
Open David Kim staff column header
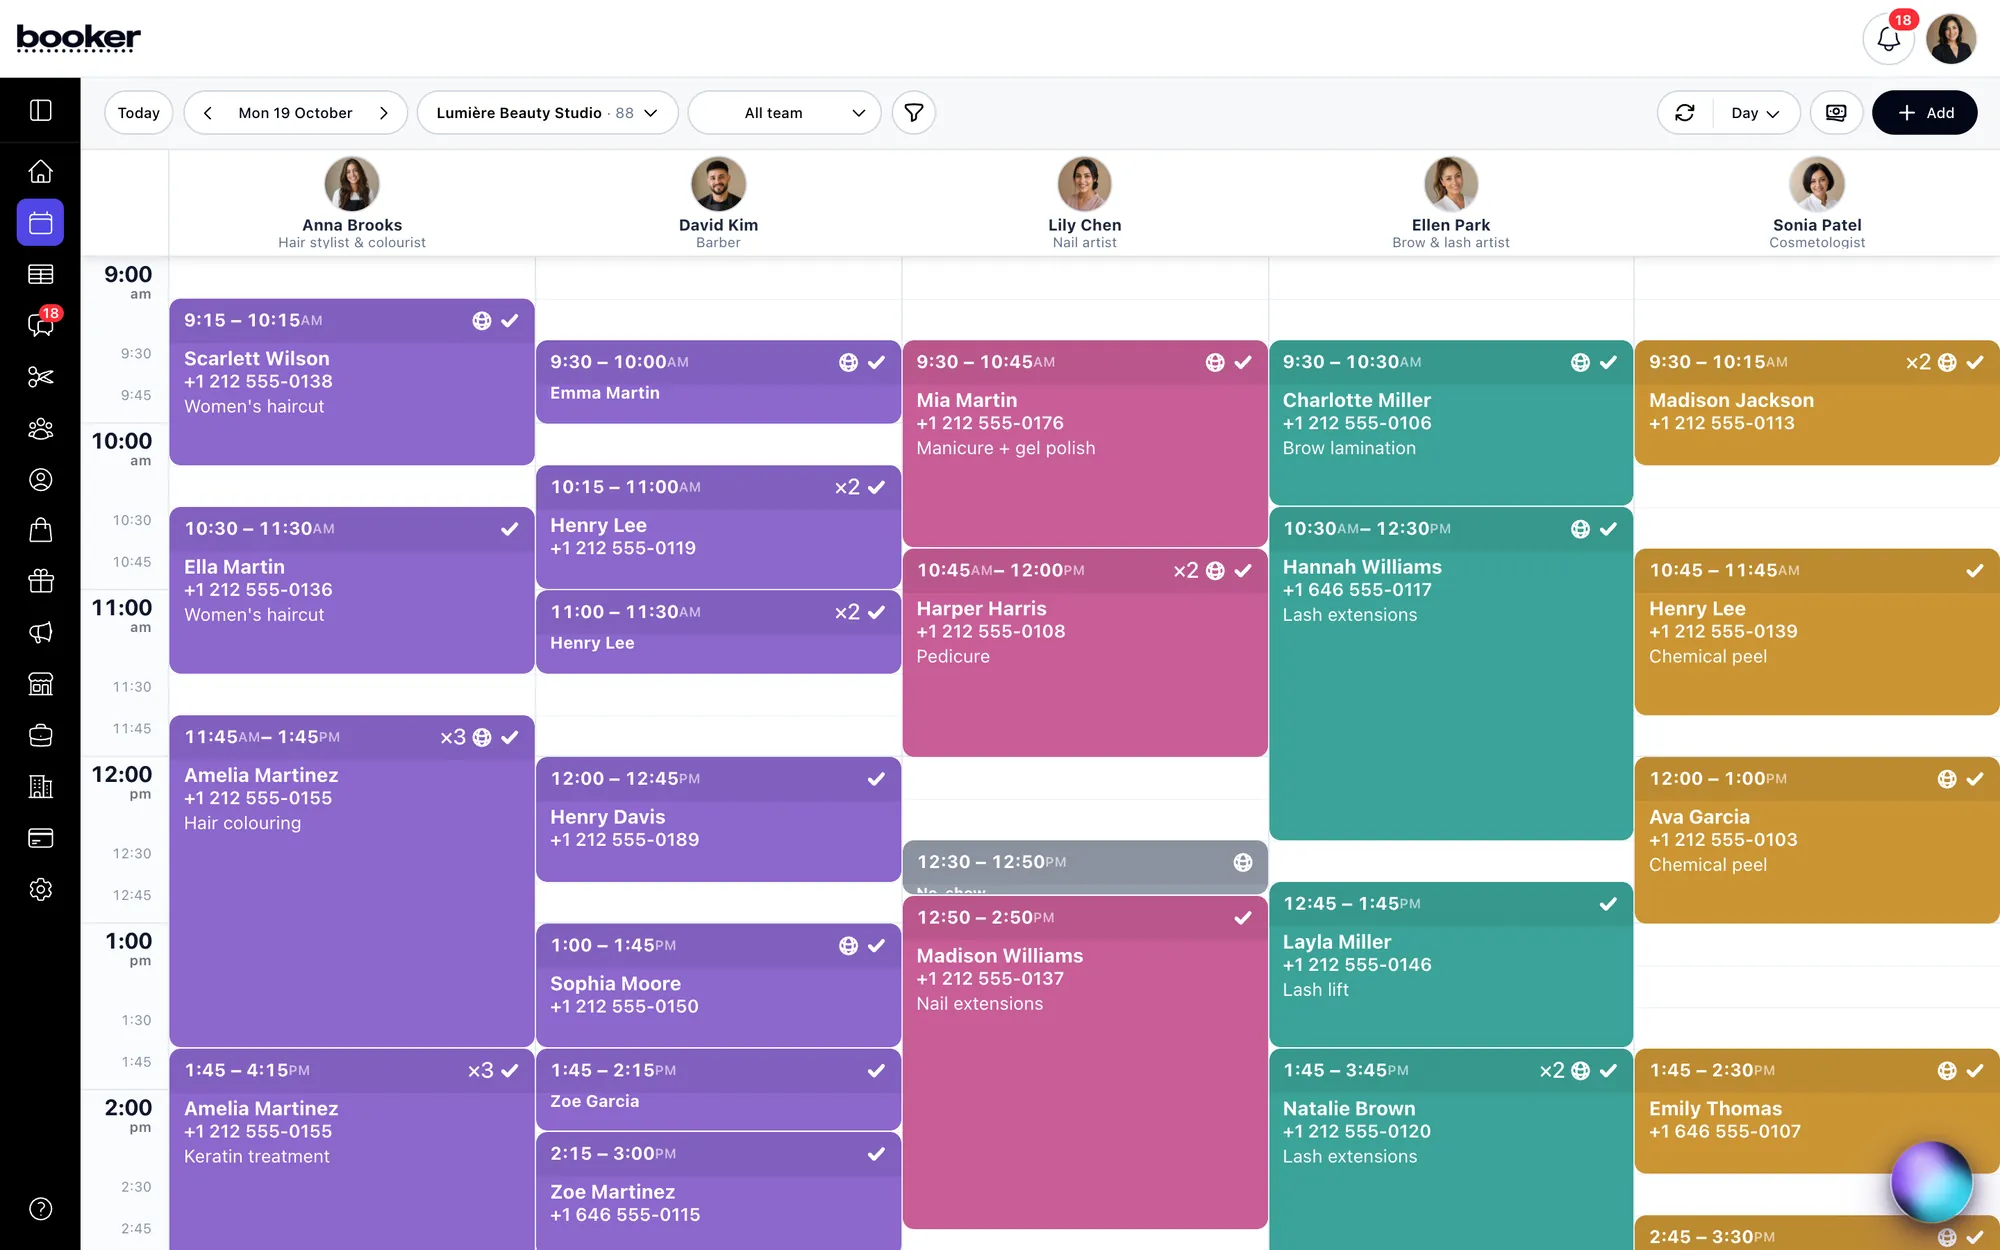[x=718, y=203]
